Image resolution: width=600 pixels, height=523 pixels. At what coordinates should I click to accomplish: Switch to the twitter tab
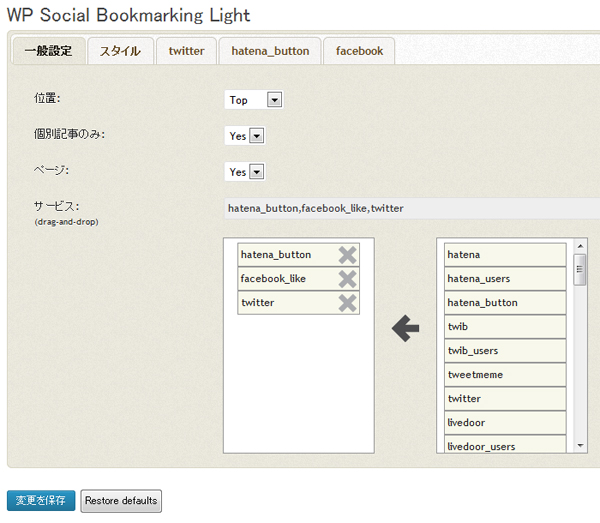tap(186, 51)
